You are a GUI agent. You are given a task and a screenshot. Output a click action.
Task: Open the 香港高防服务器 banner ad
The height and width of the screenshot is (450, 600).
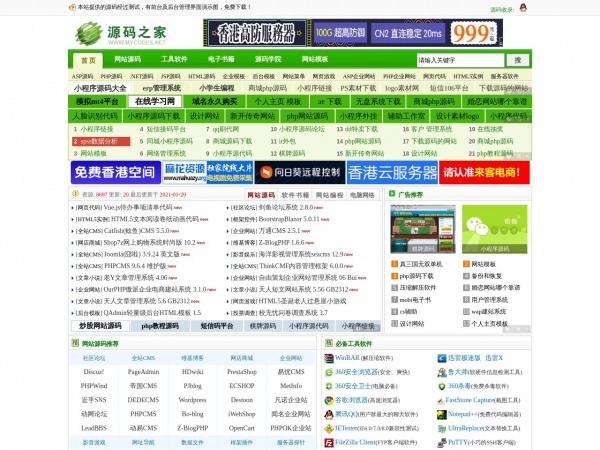coord(353,33)
